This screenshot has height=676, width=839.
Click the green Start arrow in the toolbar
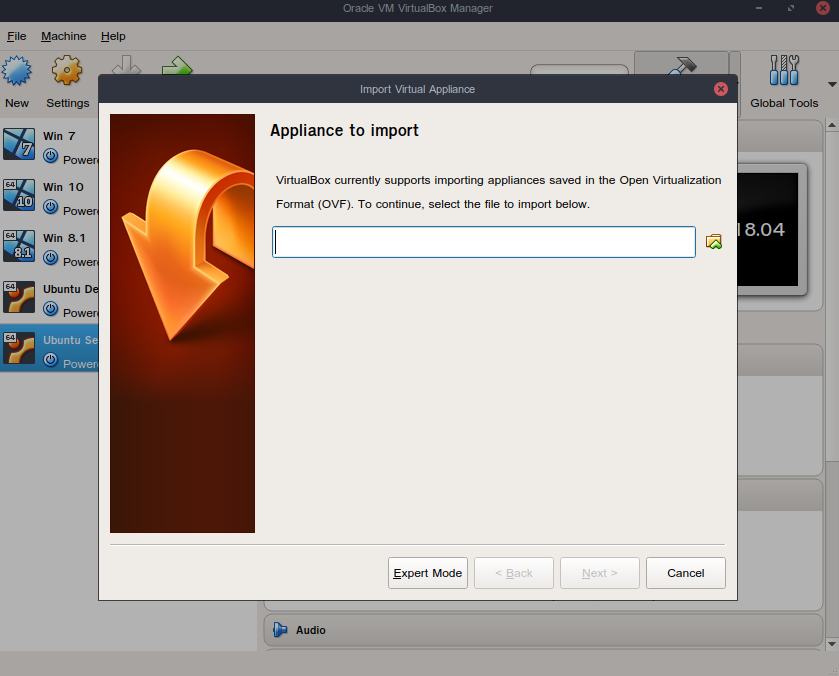point(177,66)
